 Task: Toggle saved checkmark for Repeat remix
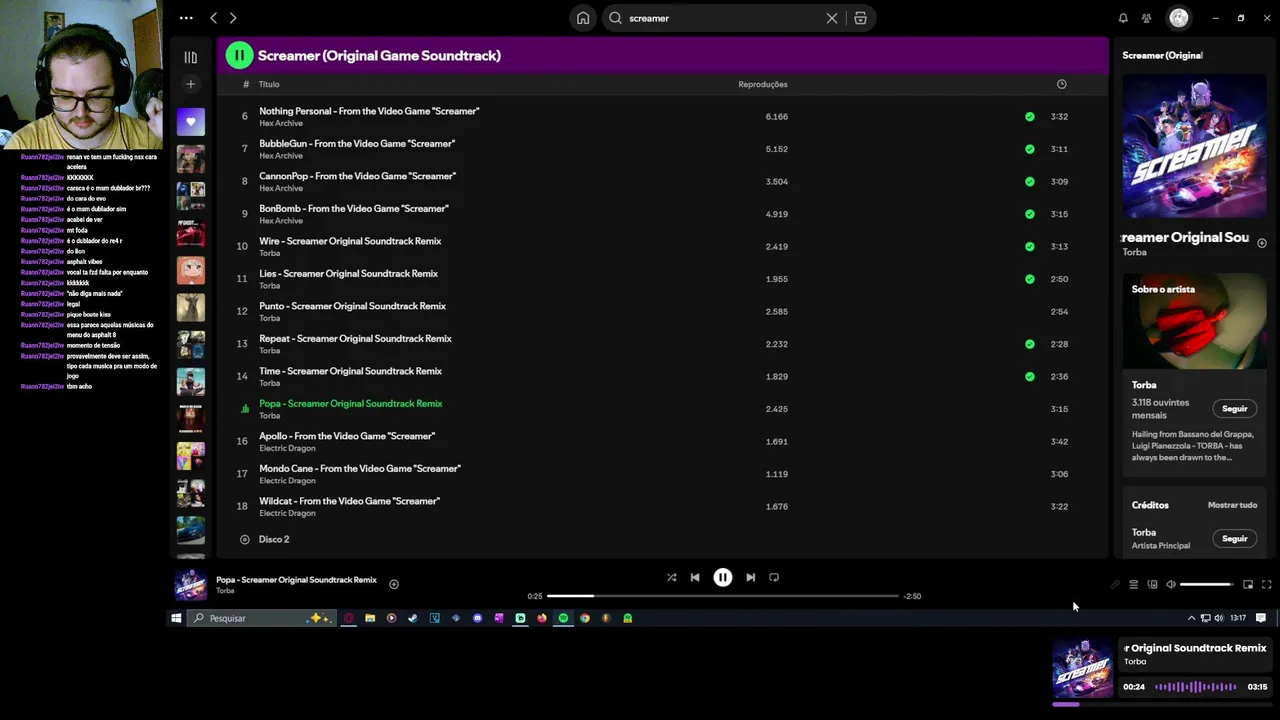(x=1030, y=344)
